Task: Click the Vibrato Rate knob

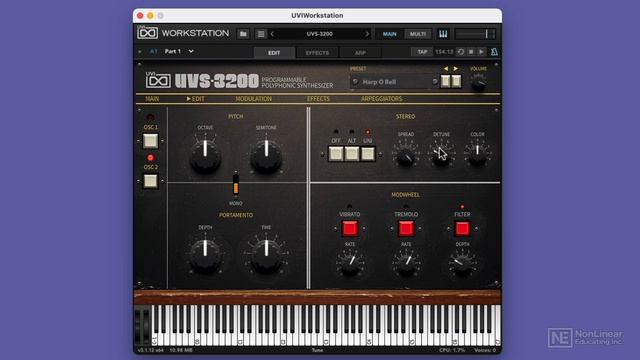Action: (350, 265)
